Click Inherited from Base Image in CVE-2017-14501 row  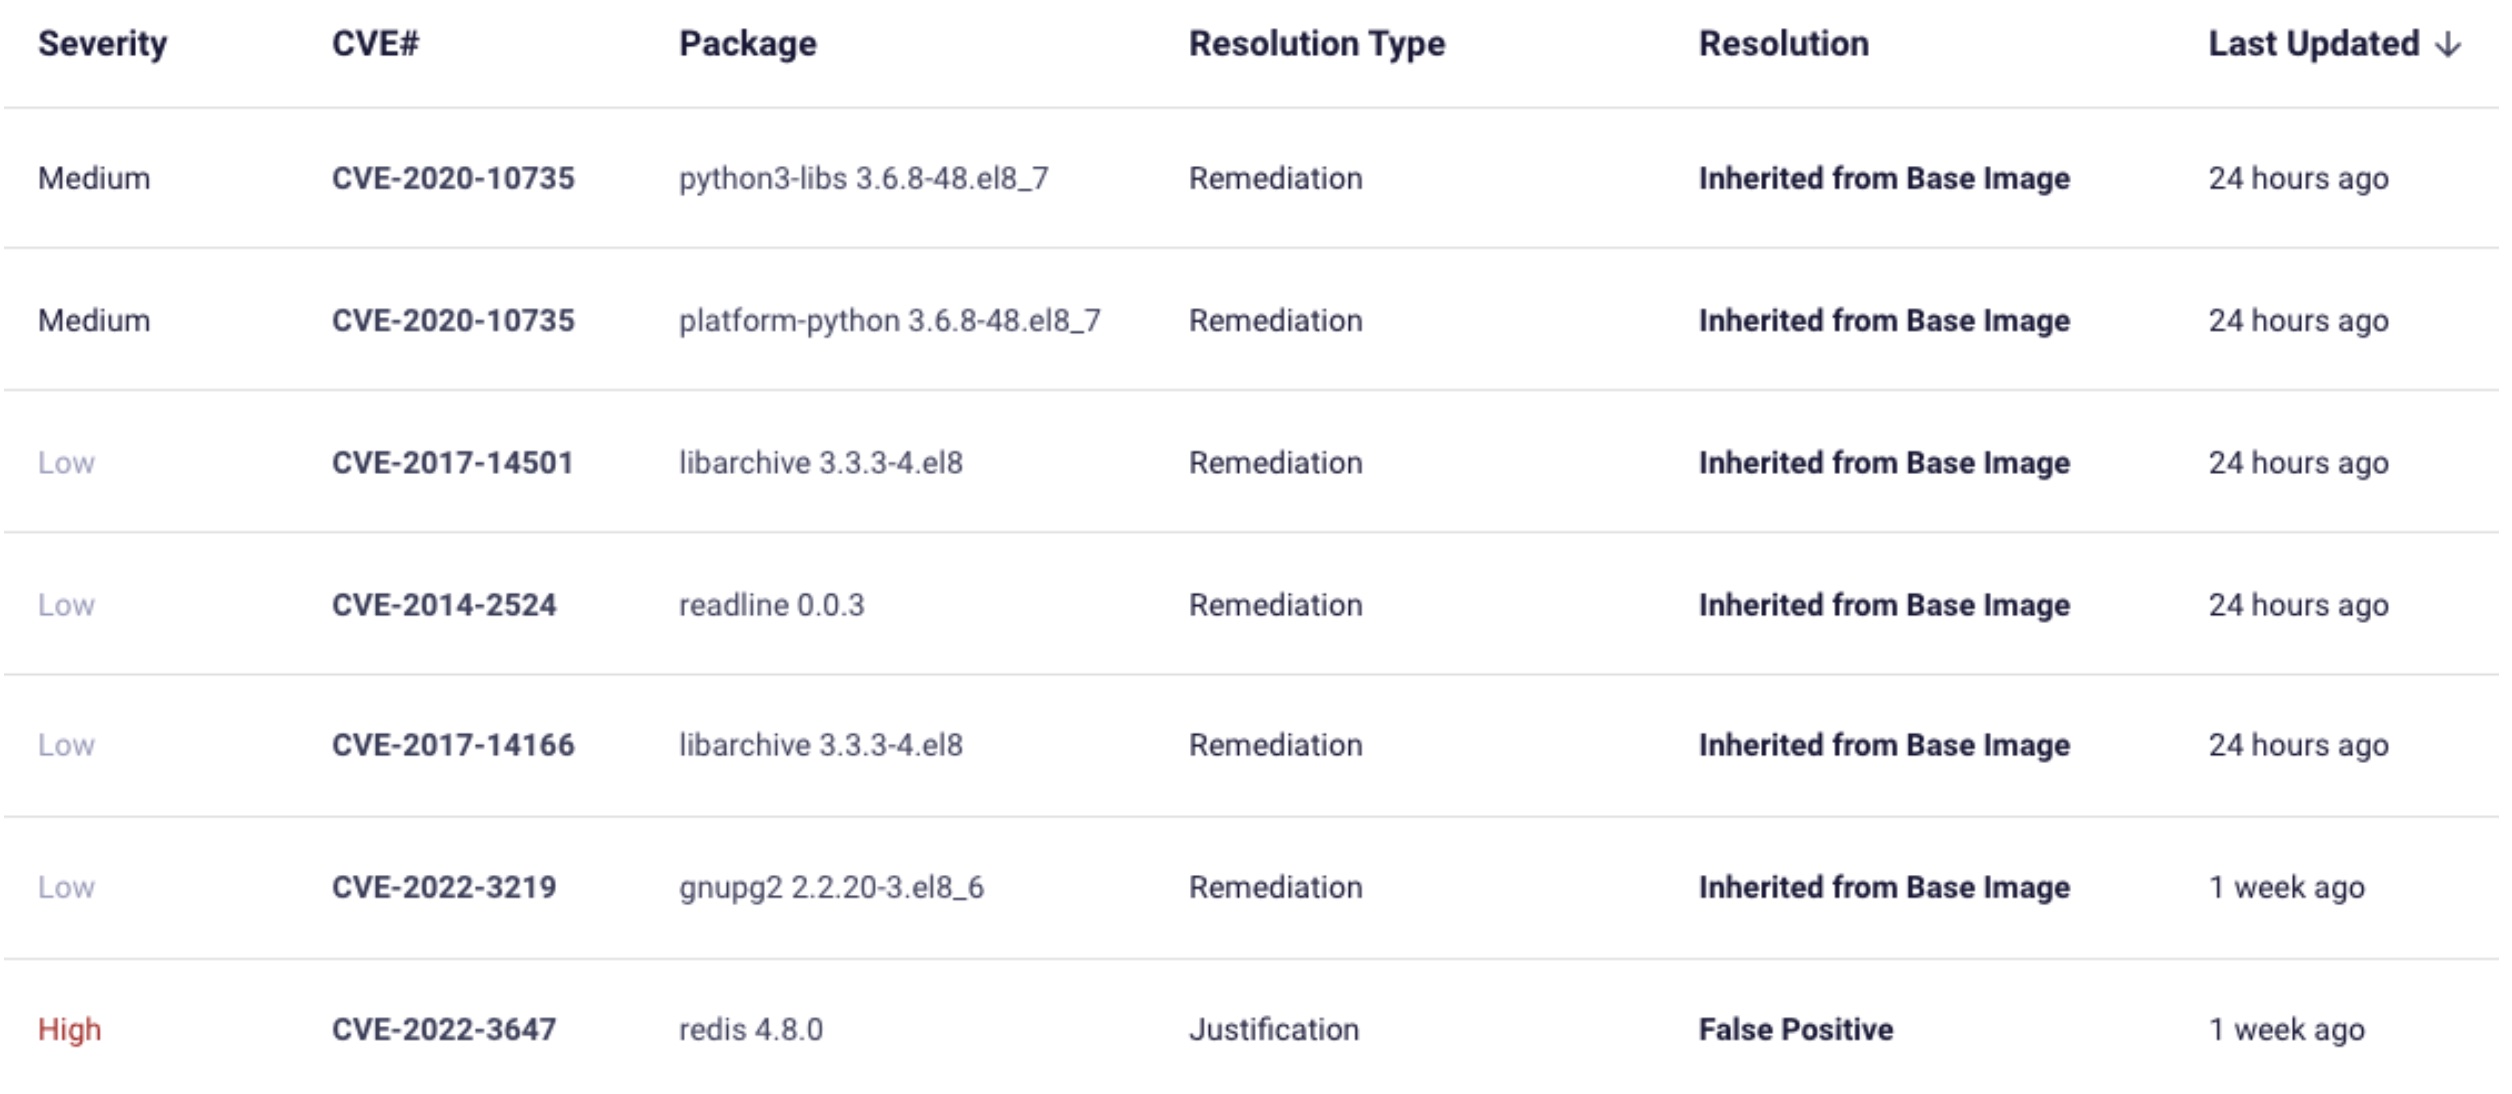tap(1885, 462)
